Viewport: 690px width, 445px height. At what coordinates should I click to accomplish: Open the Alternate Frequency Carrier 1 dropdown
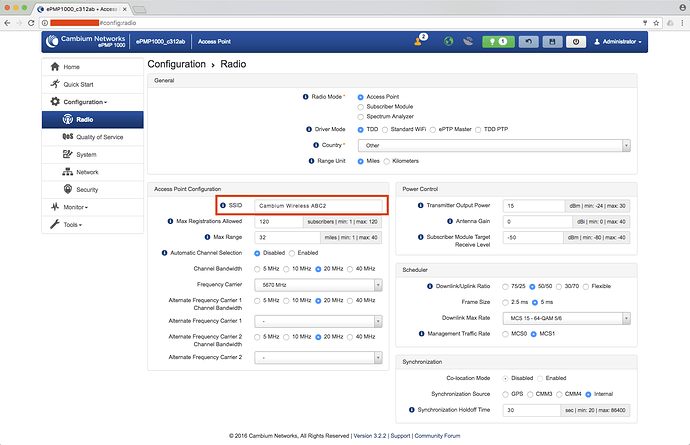[318, 321]
